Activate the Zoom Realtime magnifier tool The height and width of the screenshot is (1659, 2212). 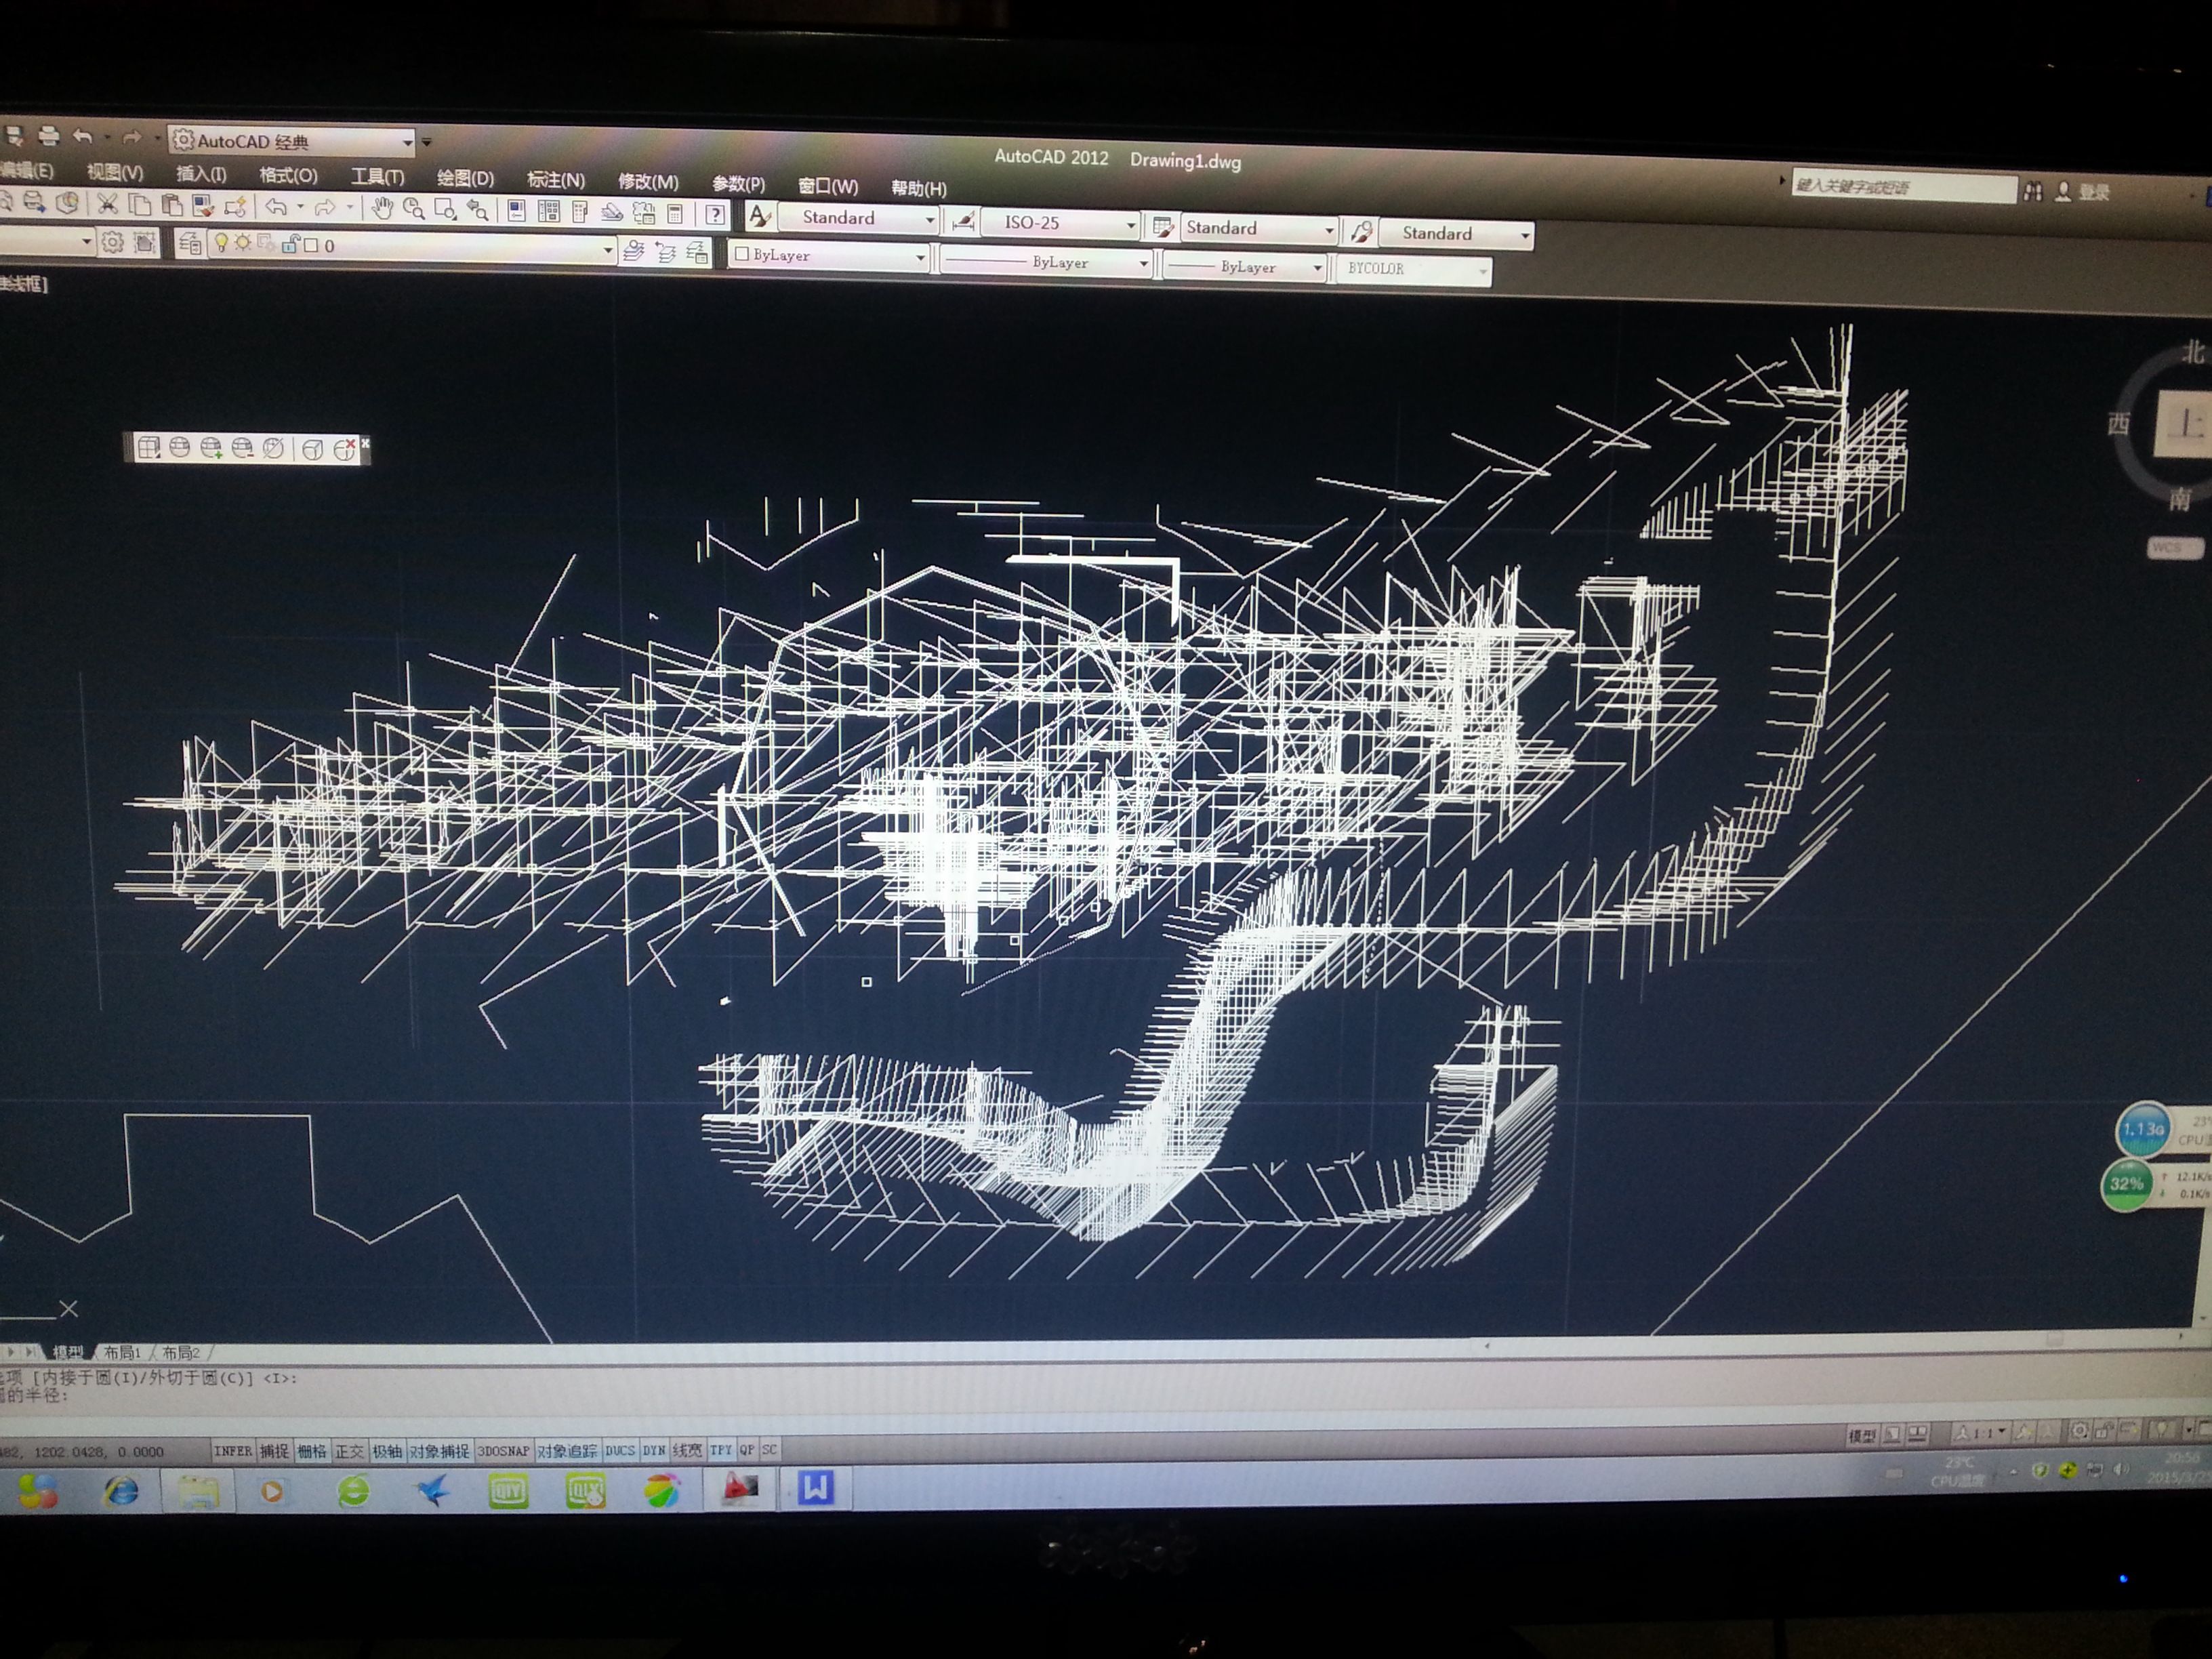point(413,209)
